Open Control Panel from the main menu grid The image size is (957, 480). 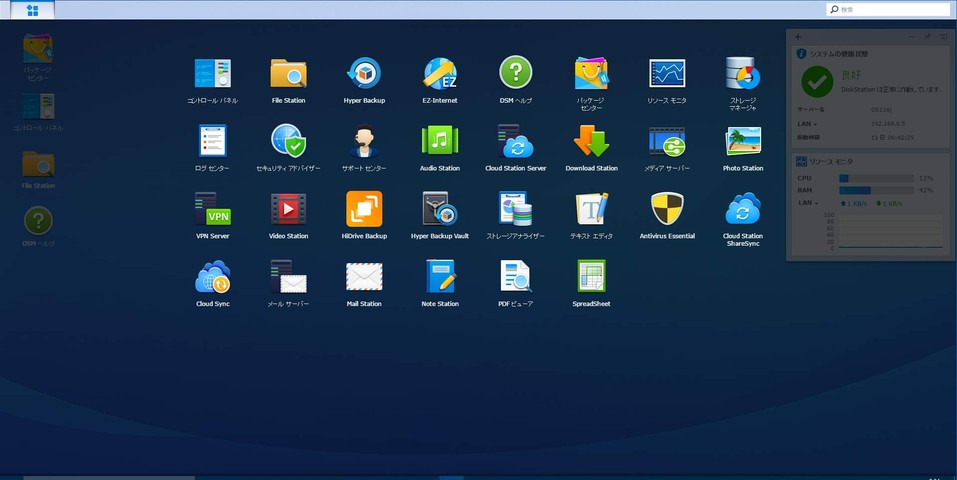coord(212,73)
